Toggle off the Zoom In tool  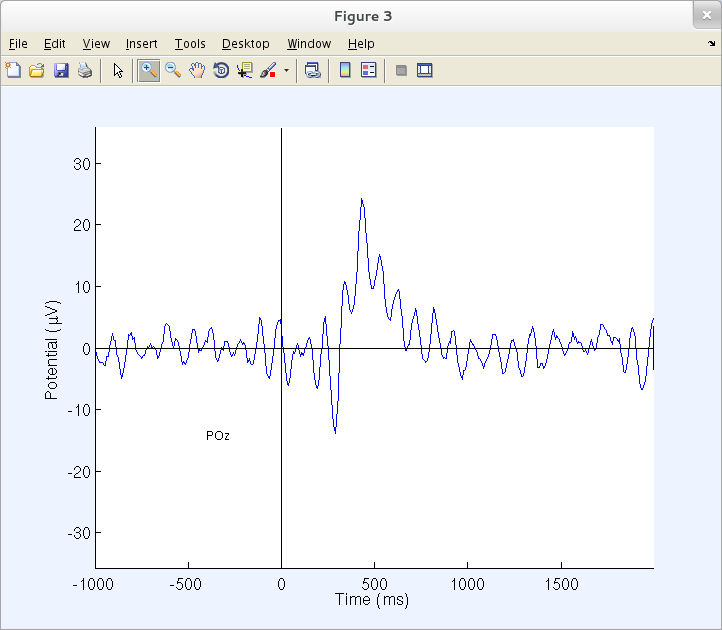(x=148, y=71)
